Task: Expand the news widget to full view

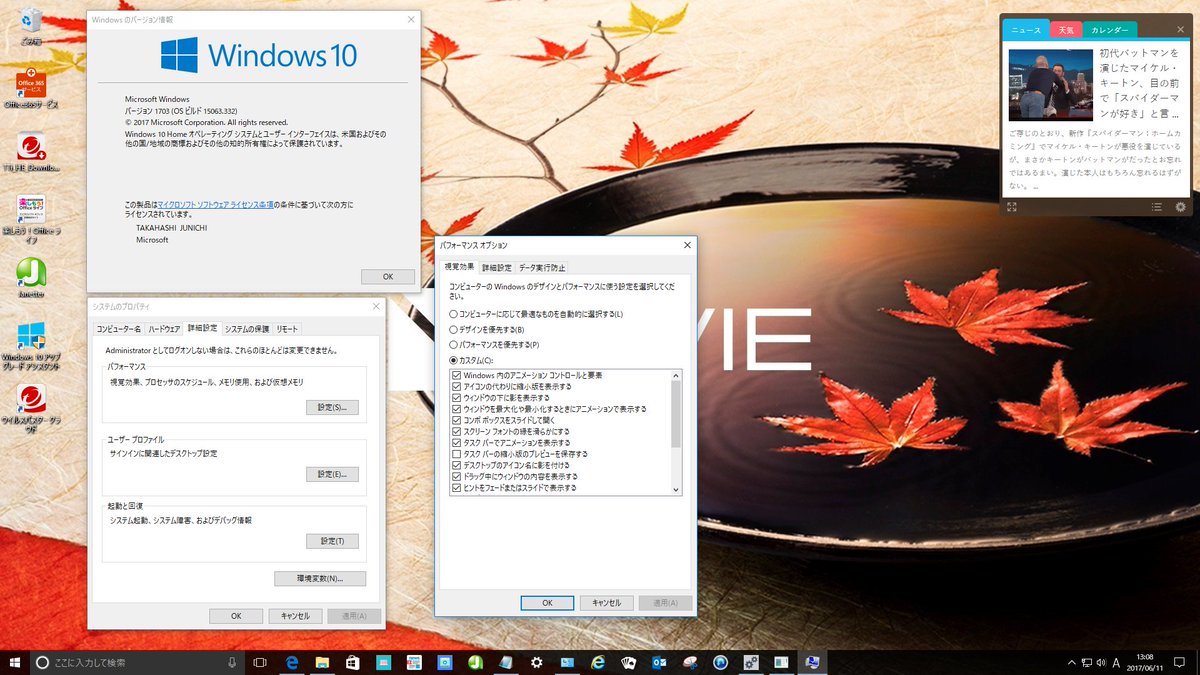Action: tap(1012, 207)
